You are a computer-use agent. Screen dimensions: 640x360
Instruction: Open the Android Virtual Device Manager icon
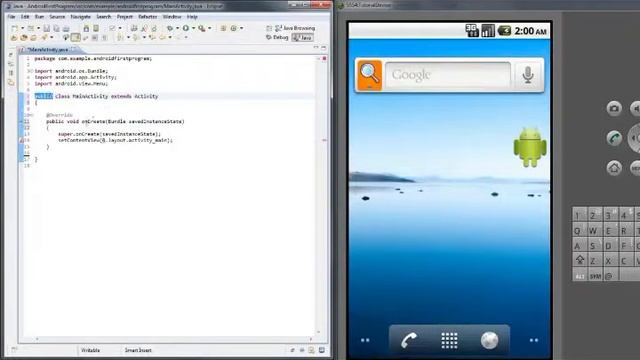tap(96, 28)
